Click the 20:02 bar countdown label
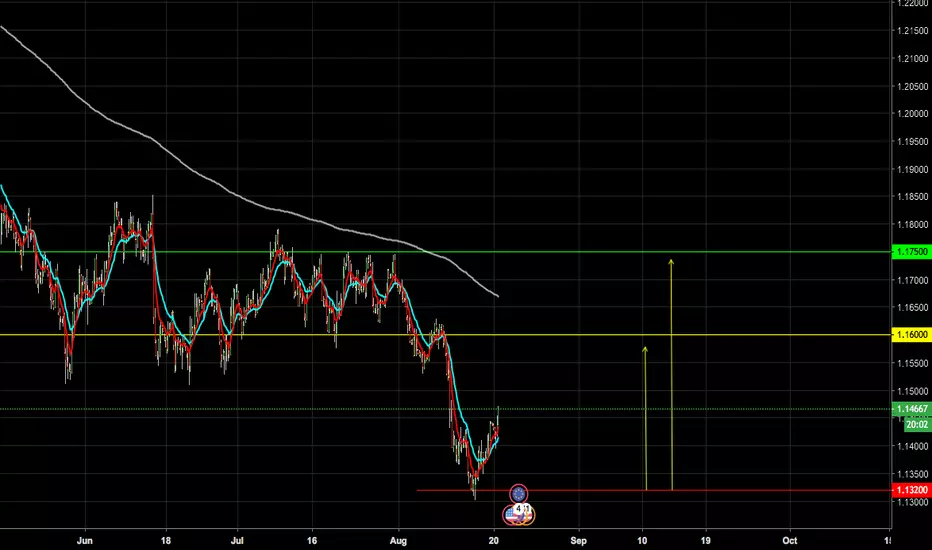 coord(917,425)
